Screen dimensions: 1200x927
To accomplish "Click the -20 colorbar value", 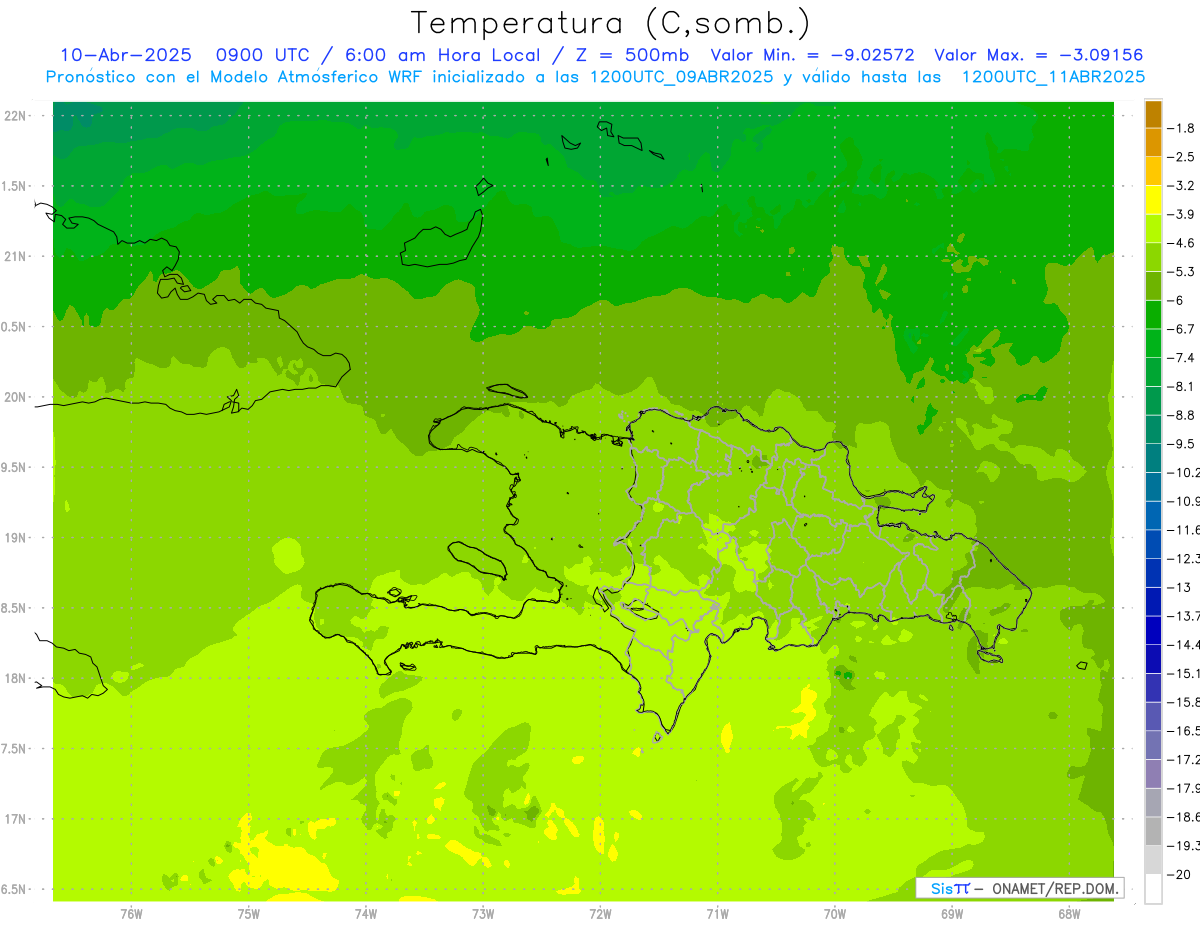I will pyautogui.click(x=1180, y=874).
